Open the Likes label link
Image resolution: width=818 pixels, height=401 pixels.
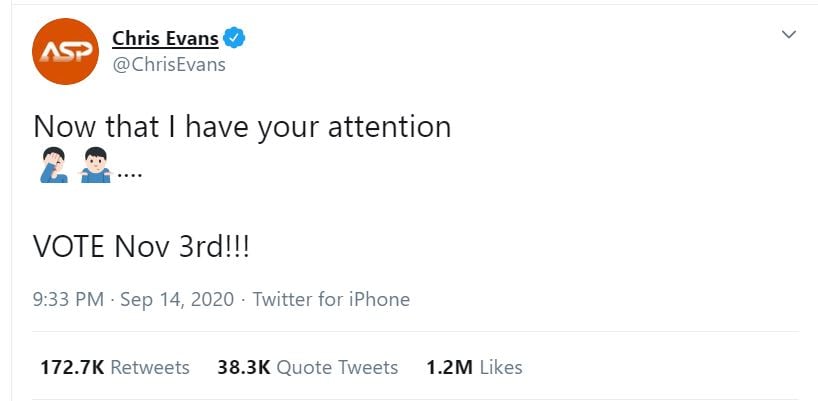[x=501, y=368]
